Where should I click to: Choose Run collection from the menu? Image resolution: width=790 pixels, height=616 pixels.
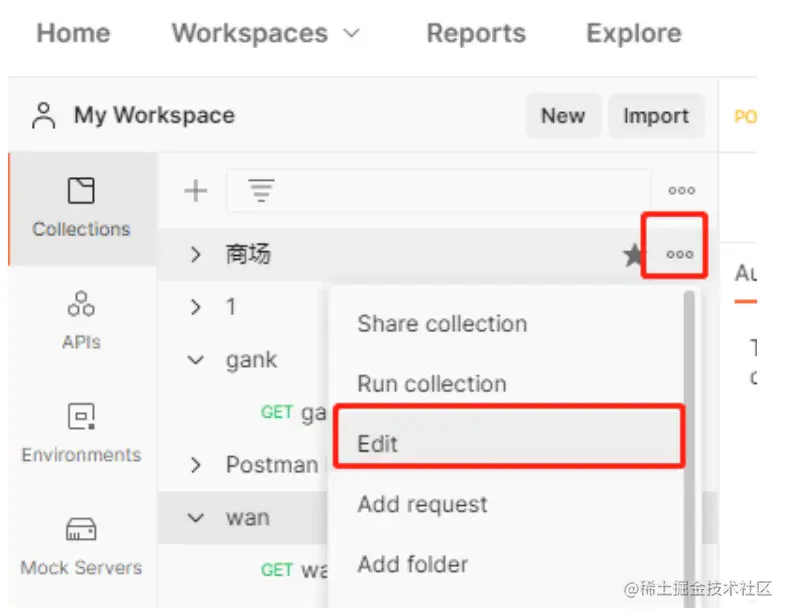(432, 384)
